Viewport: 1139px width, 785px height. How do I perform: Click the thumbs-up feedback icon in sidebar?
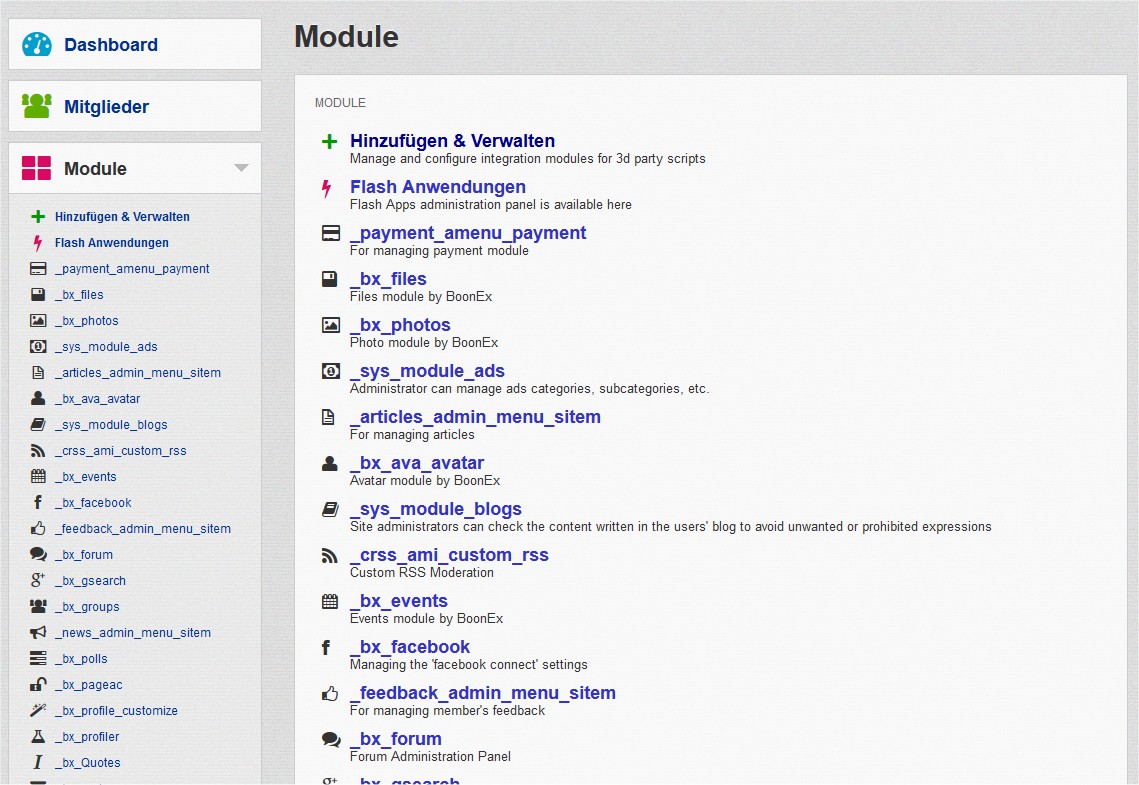[x=38, y=528]
